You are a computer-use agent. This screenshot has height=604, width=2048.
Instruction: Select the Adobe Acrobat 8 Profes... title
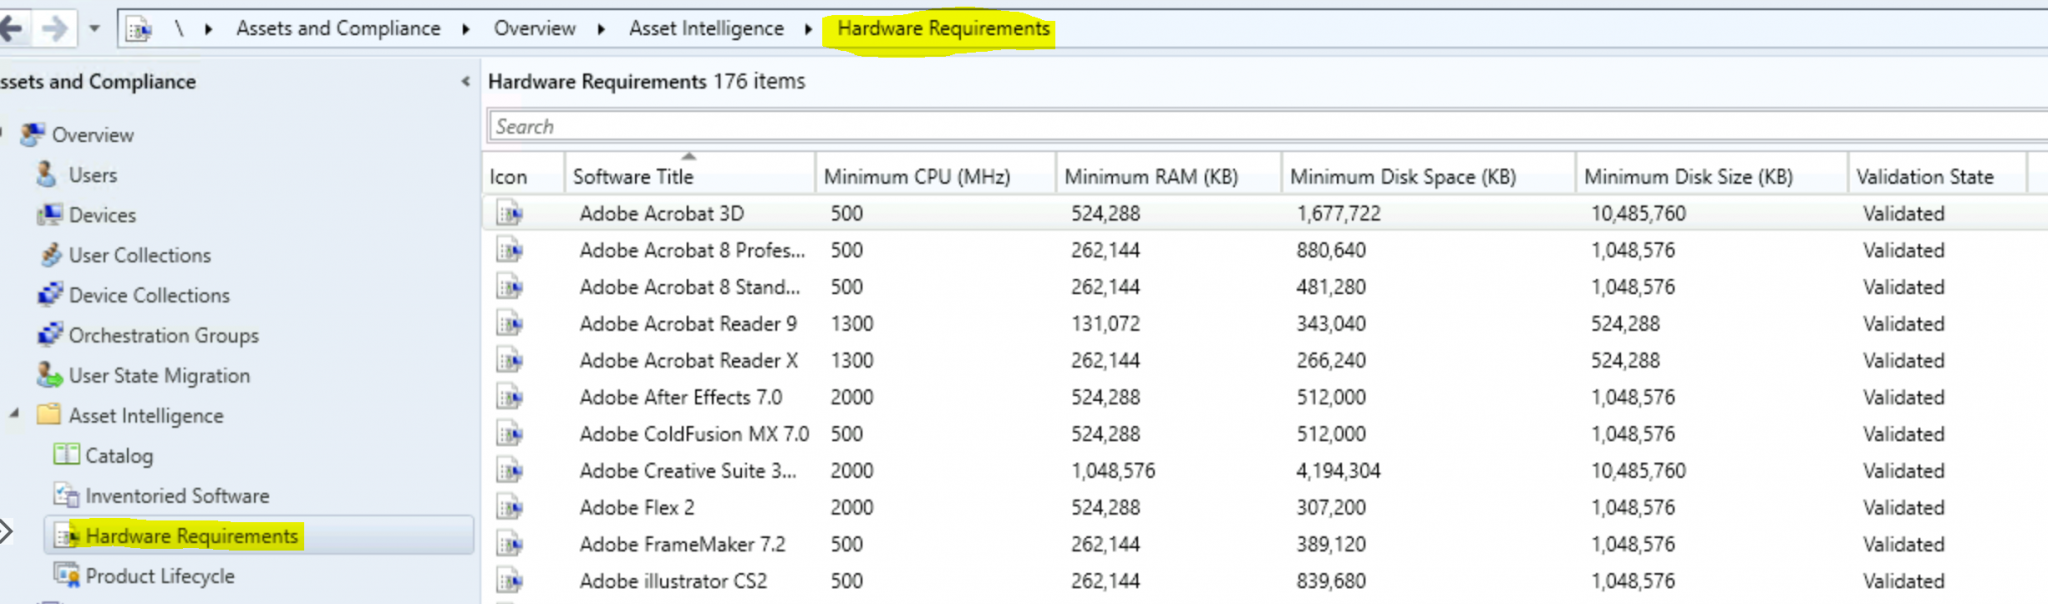[x=692, y=250]
